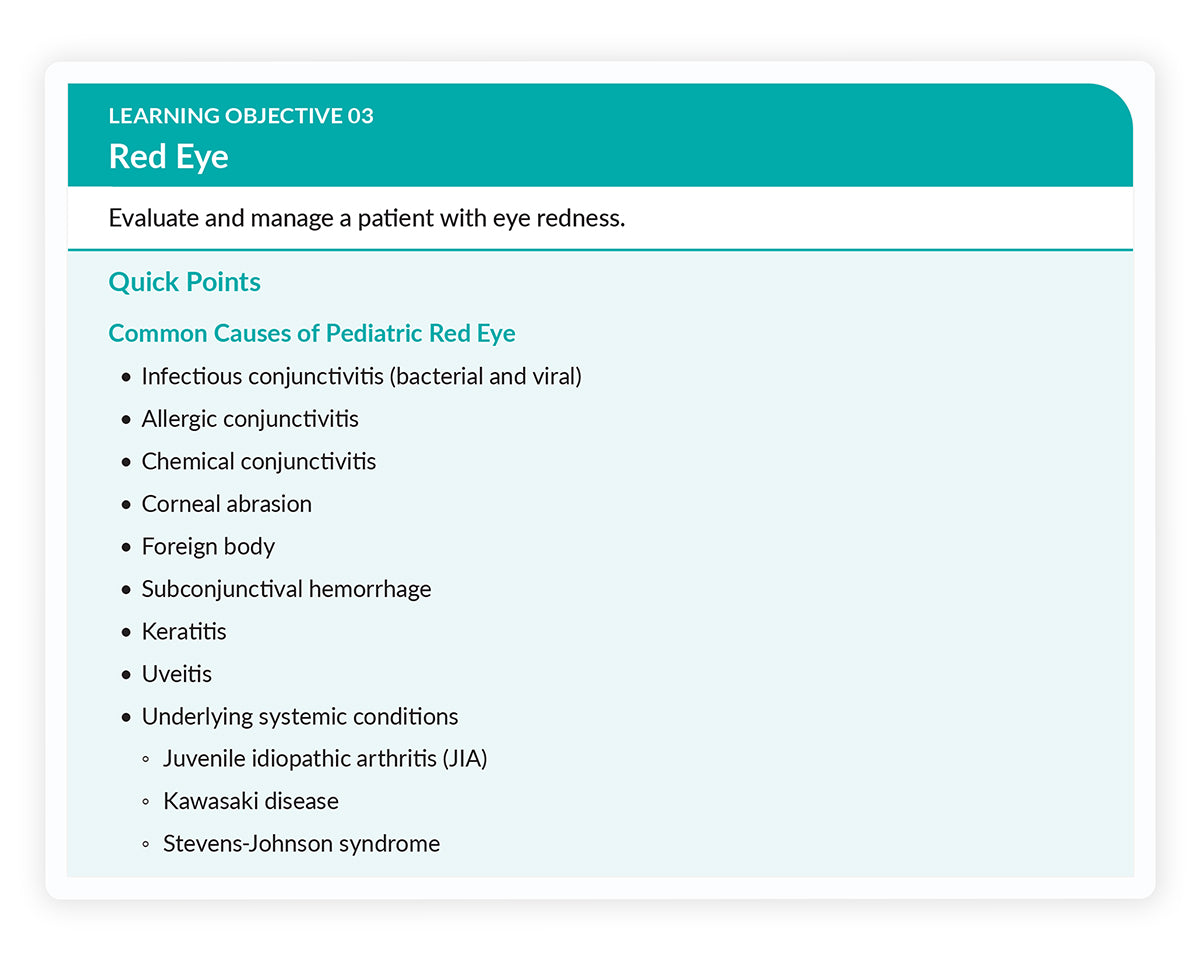1200x960 pixels.
Task: Click the "Allergic conjunctivitis" list item
Action: (250, 419)
